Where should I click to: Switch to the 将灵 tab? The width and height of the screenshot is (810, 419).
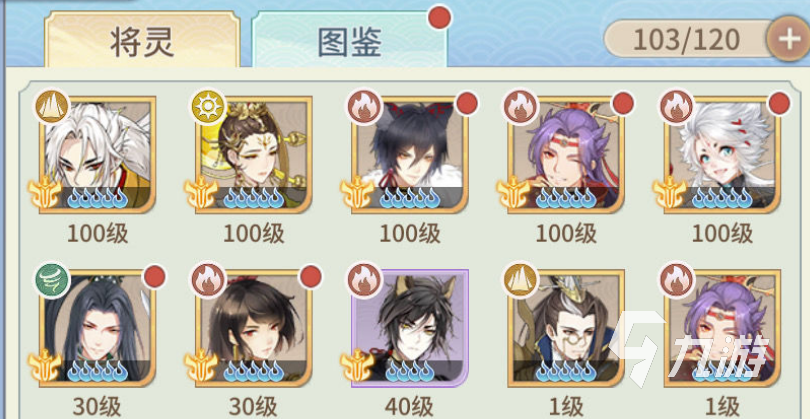click(x=142, y=40)
